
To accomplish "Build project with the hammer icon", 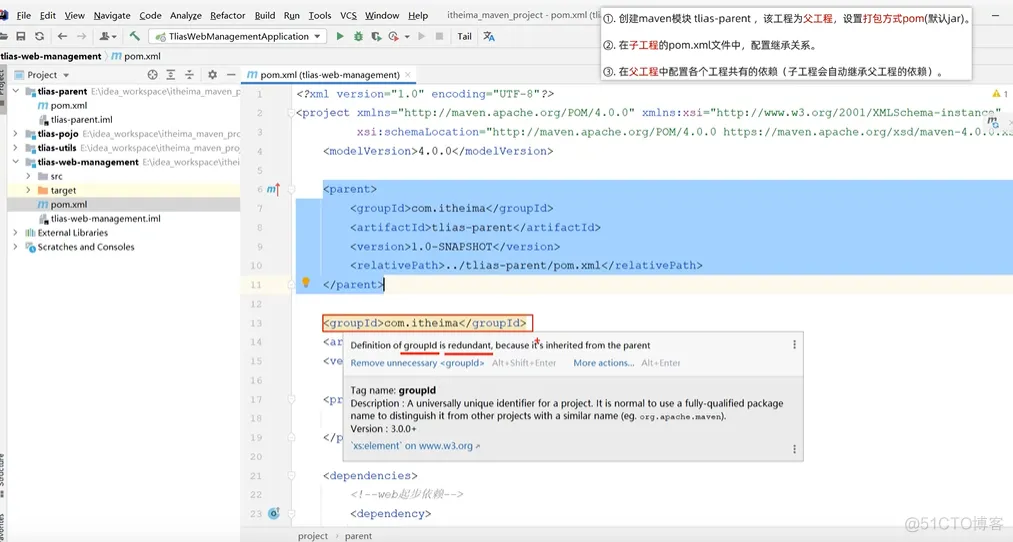I will coord(134,36).
